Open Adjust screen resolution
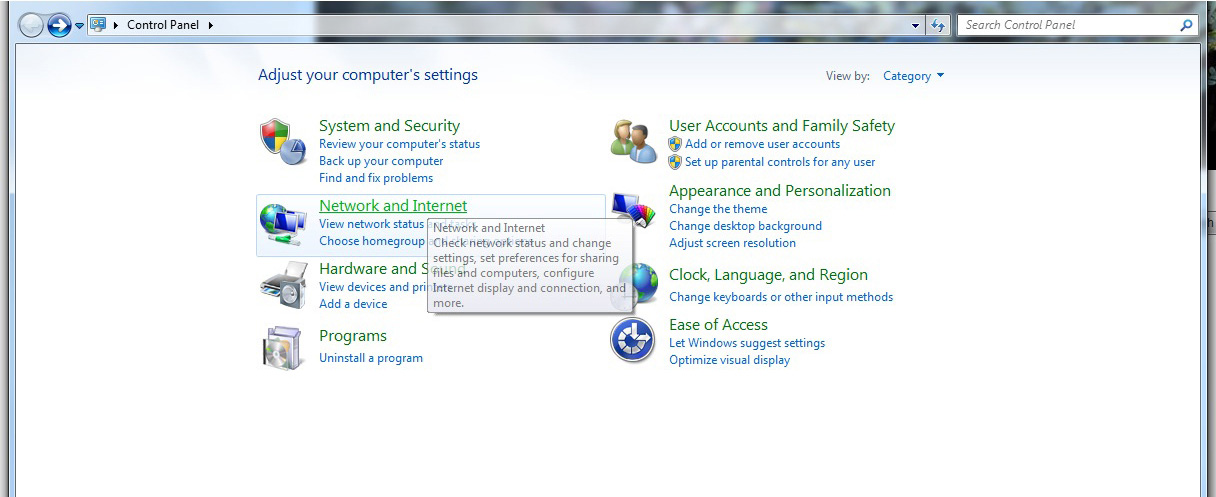The image size is (1216, 497). click(x=732, y=243)
